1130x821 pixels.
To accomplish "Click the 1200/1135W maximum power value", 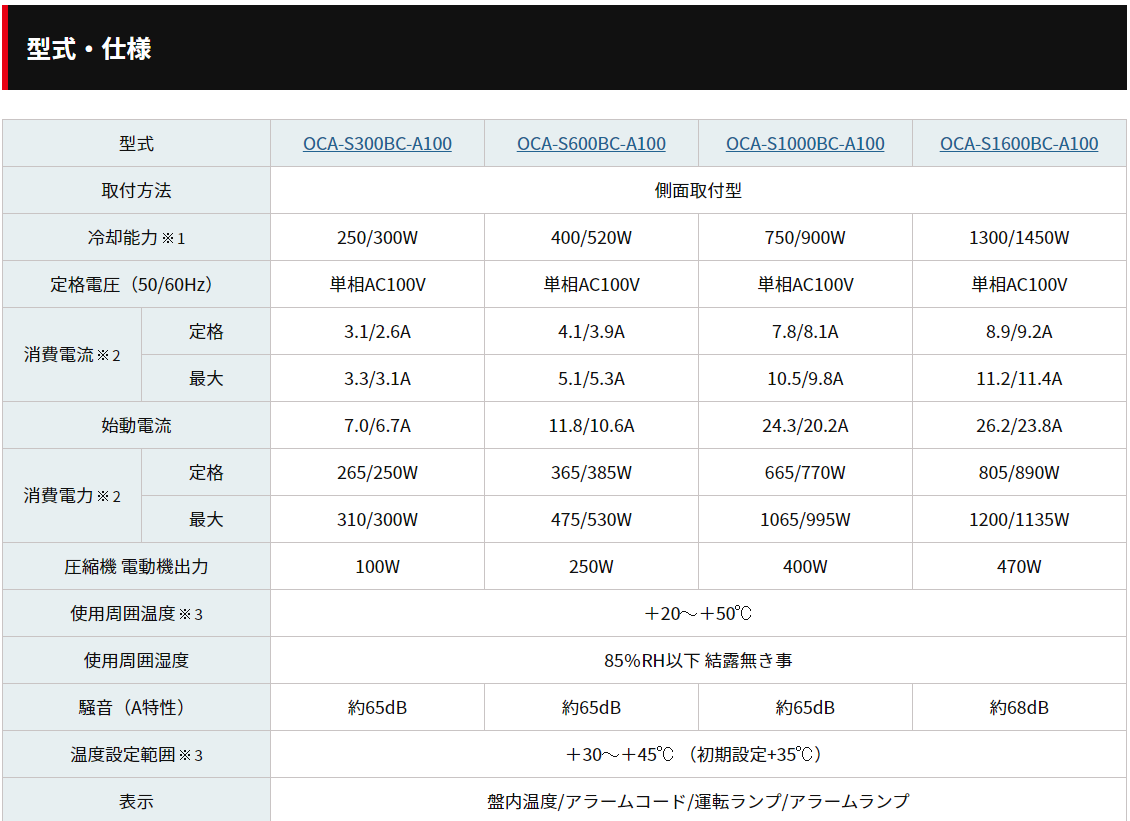I will pos(1019,519).
